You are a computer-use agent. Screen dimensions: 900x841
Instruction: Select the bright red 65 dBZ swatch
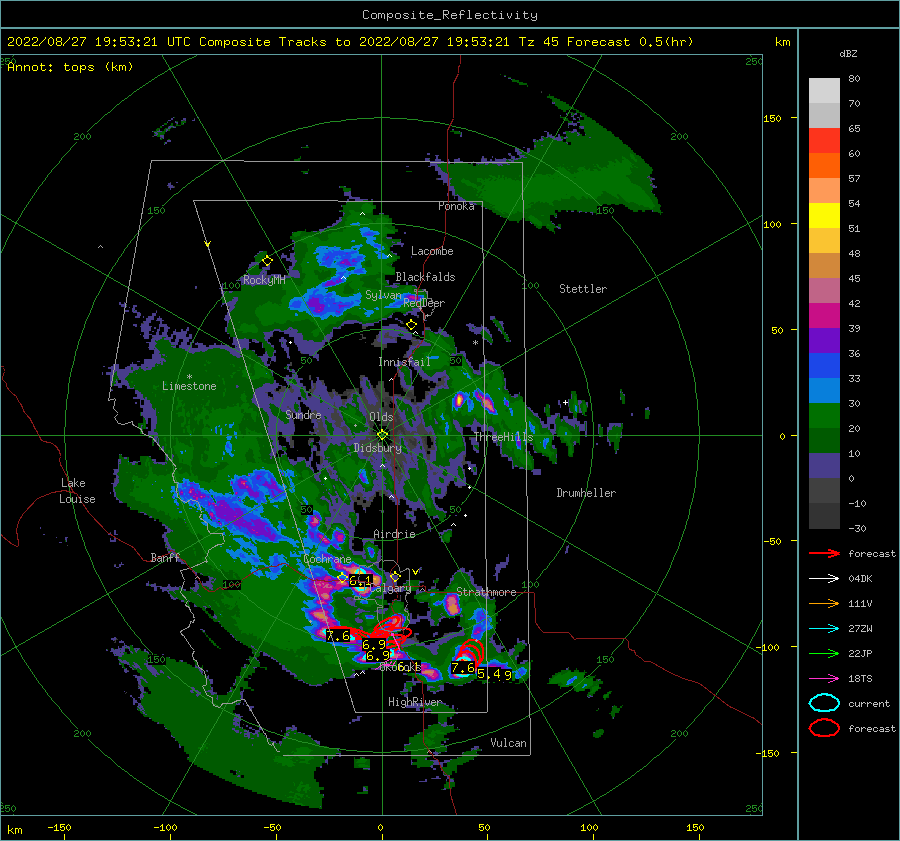click(x=824, y=141)
